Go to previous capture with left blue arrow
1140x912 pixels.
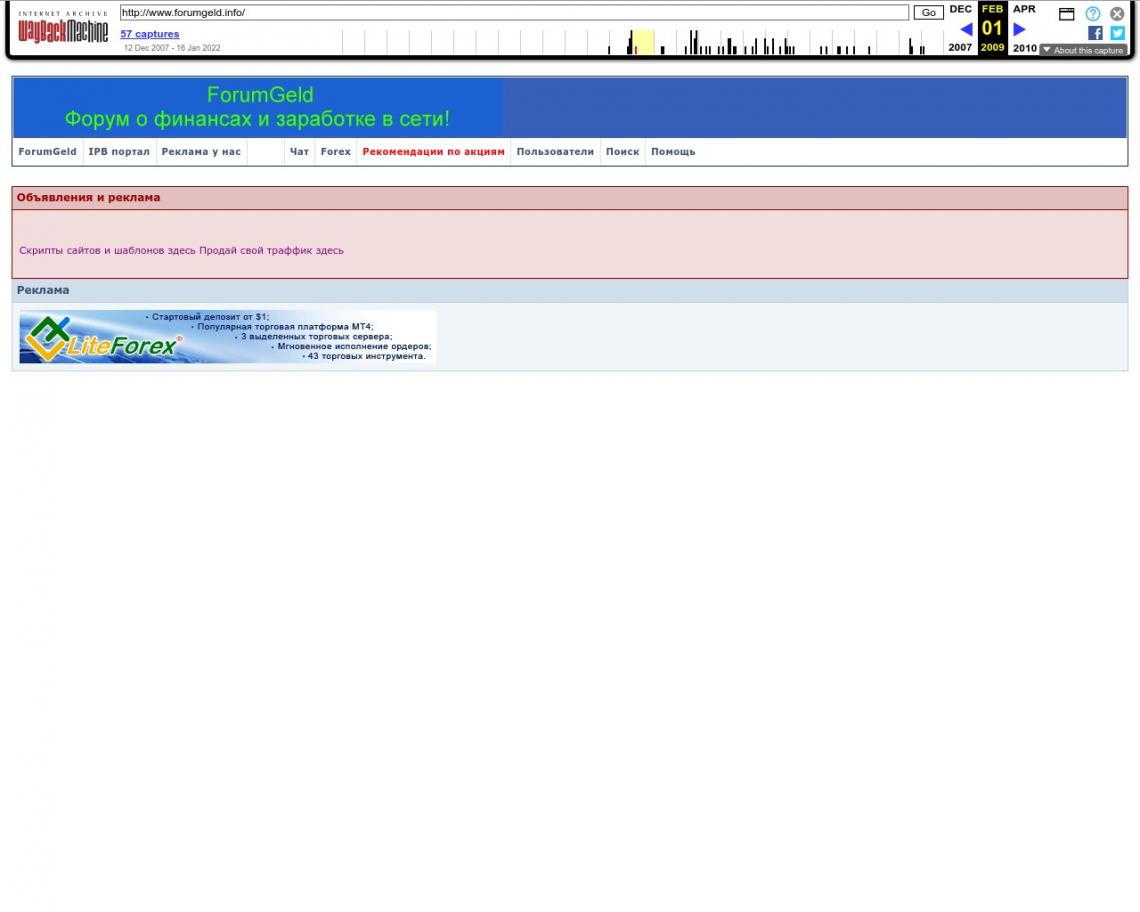click(966, 29)
